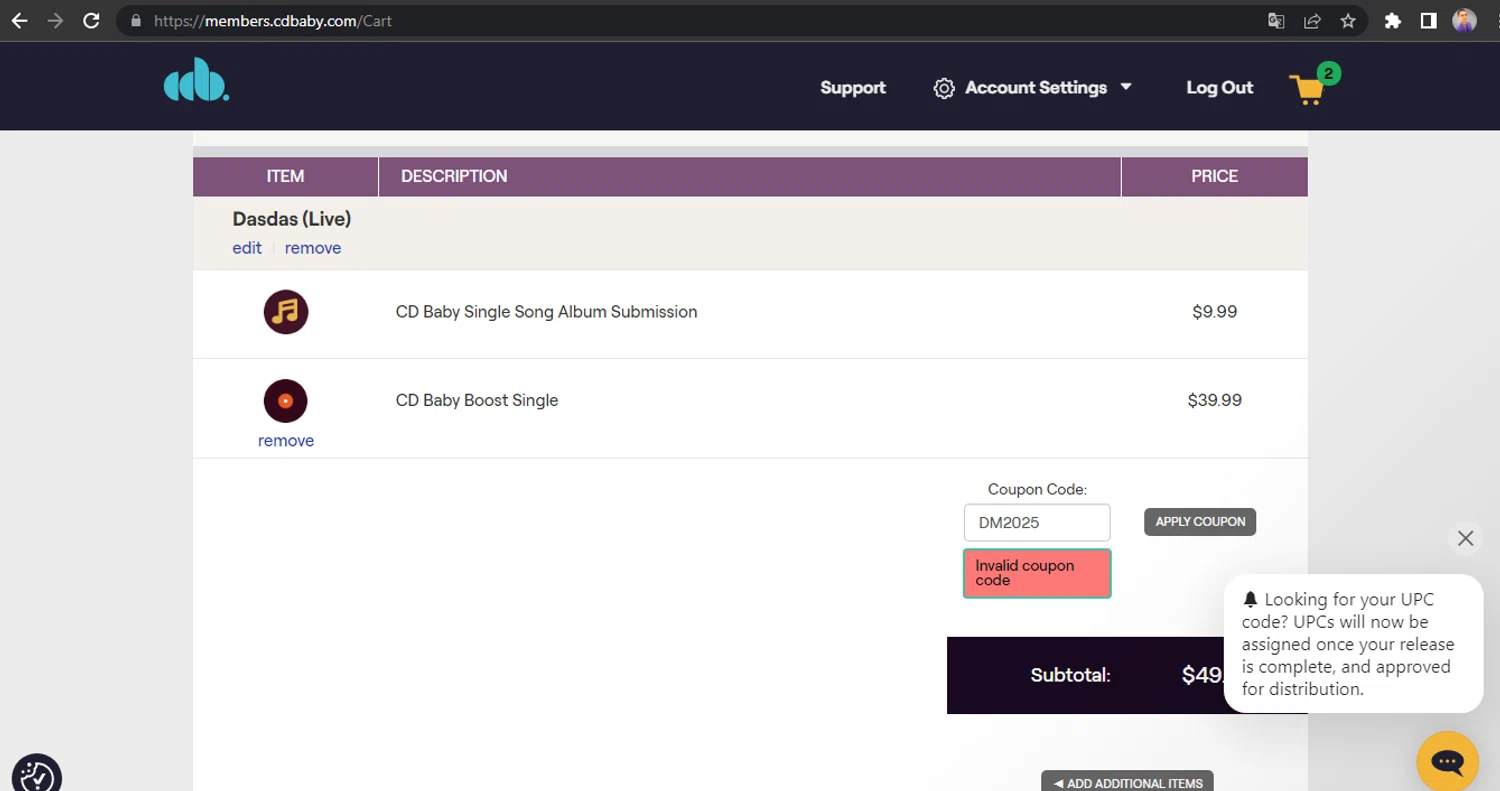Viewport: 1500px width, 791px height.
Task: Click the Dasdas (Live) release title
Action: click(292, 219)
